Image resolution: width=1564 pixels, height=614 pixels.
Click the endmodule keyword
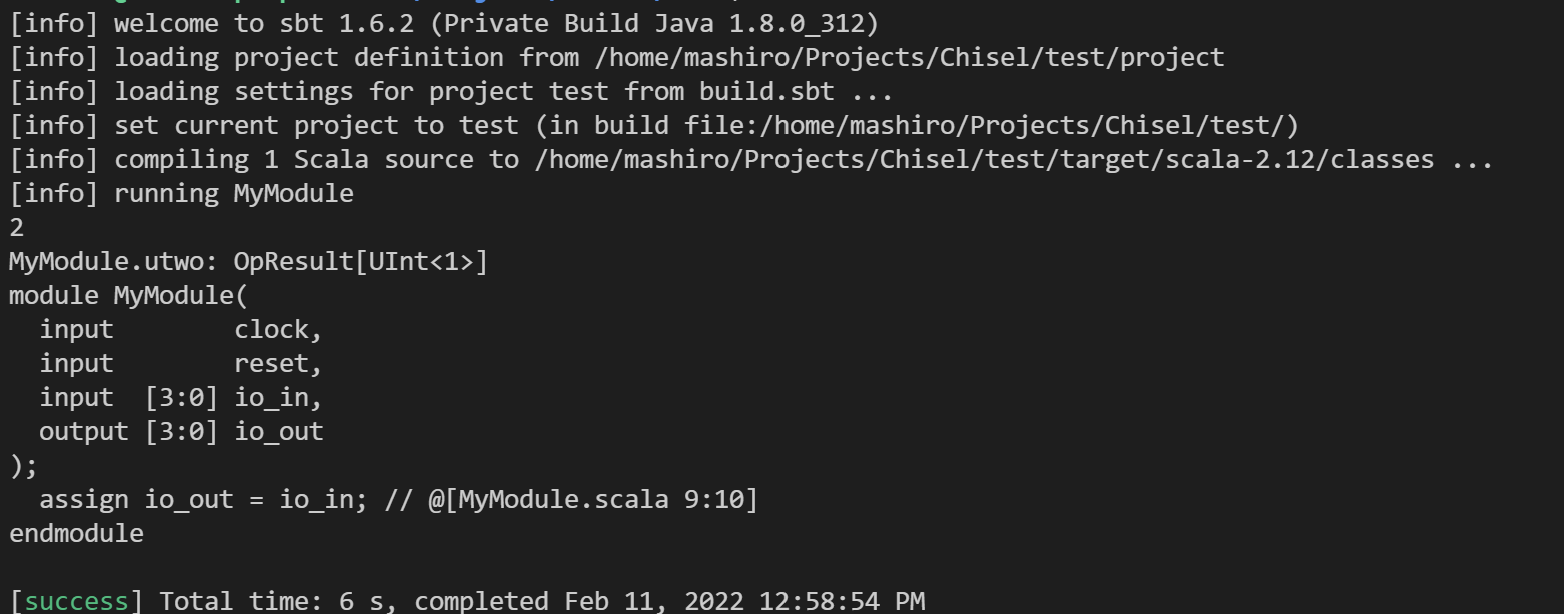[76, 533]
